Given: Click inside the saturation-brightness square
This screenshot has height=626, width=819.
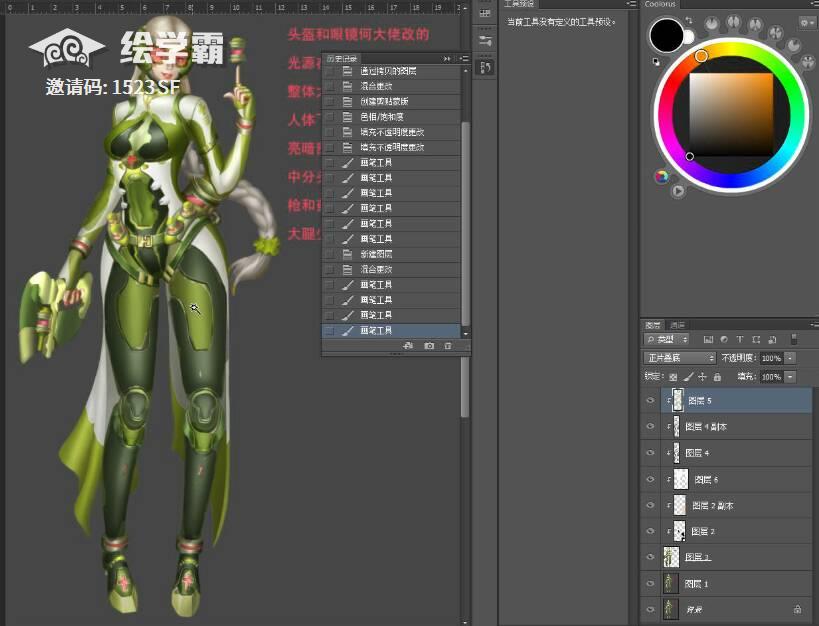Looking at the screenshot, I should click(731, 115).
